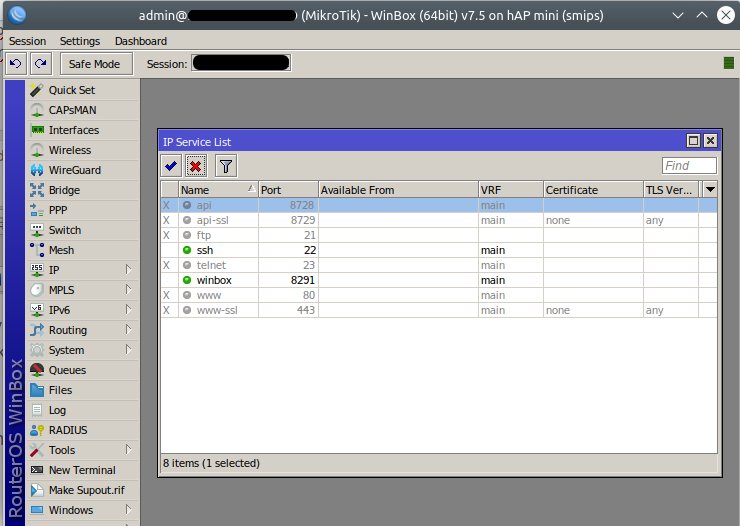Click port 443 cell
The image size is (740, 526).
tap(288, 310)
